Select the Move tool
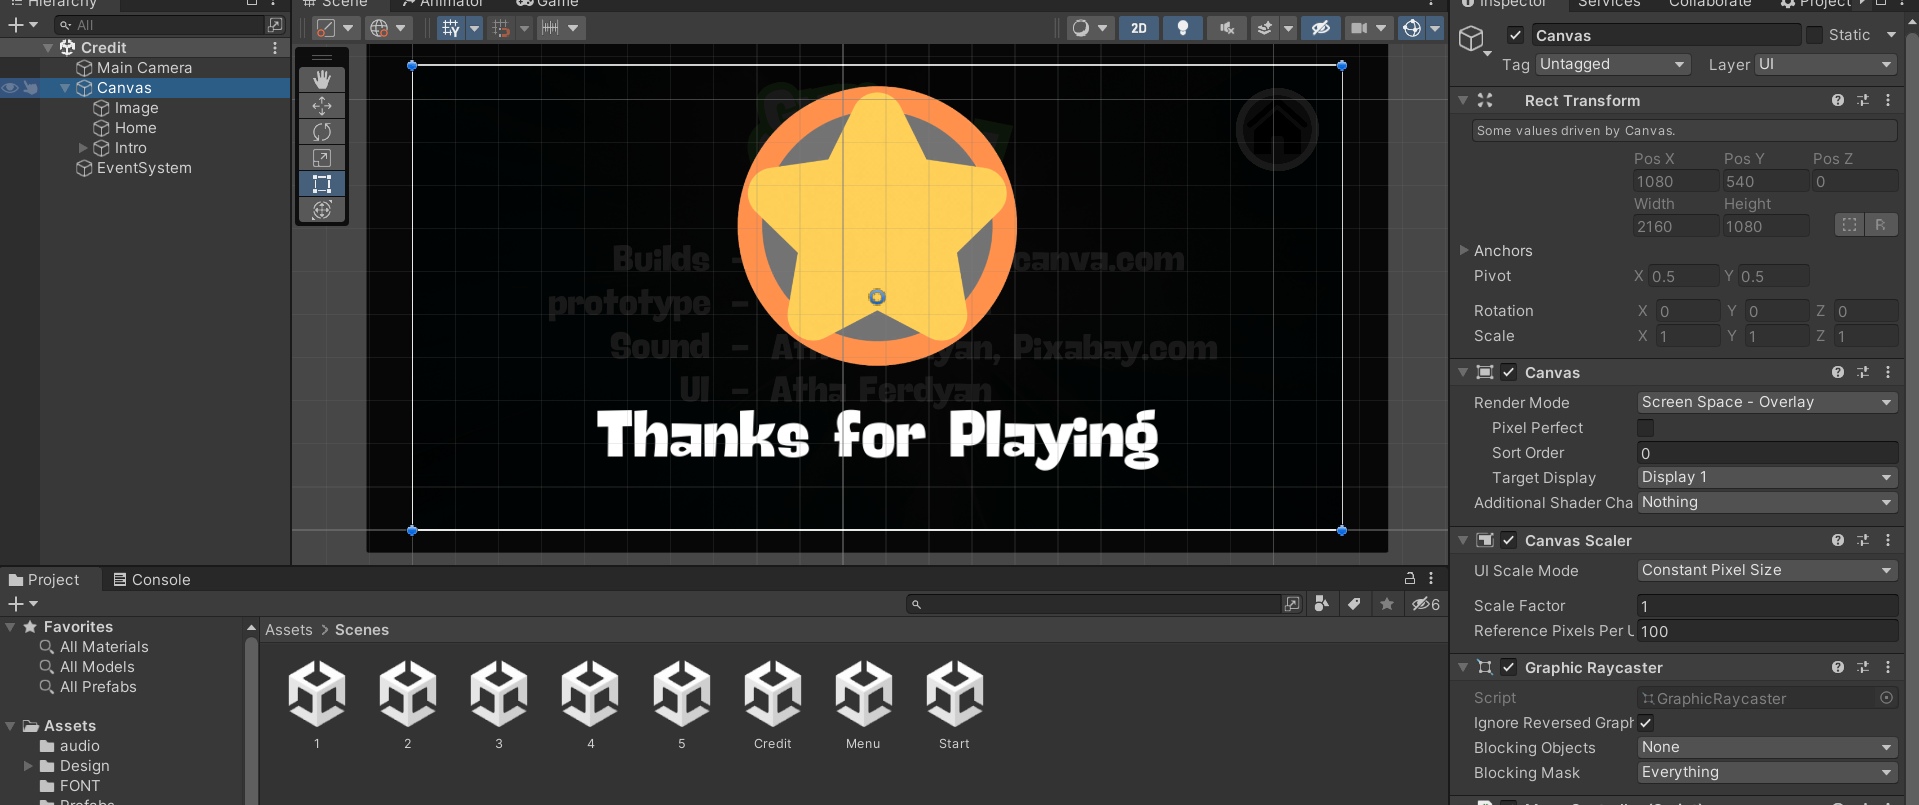The width and height of the screenshot is (1919, 805). point(322,105)
